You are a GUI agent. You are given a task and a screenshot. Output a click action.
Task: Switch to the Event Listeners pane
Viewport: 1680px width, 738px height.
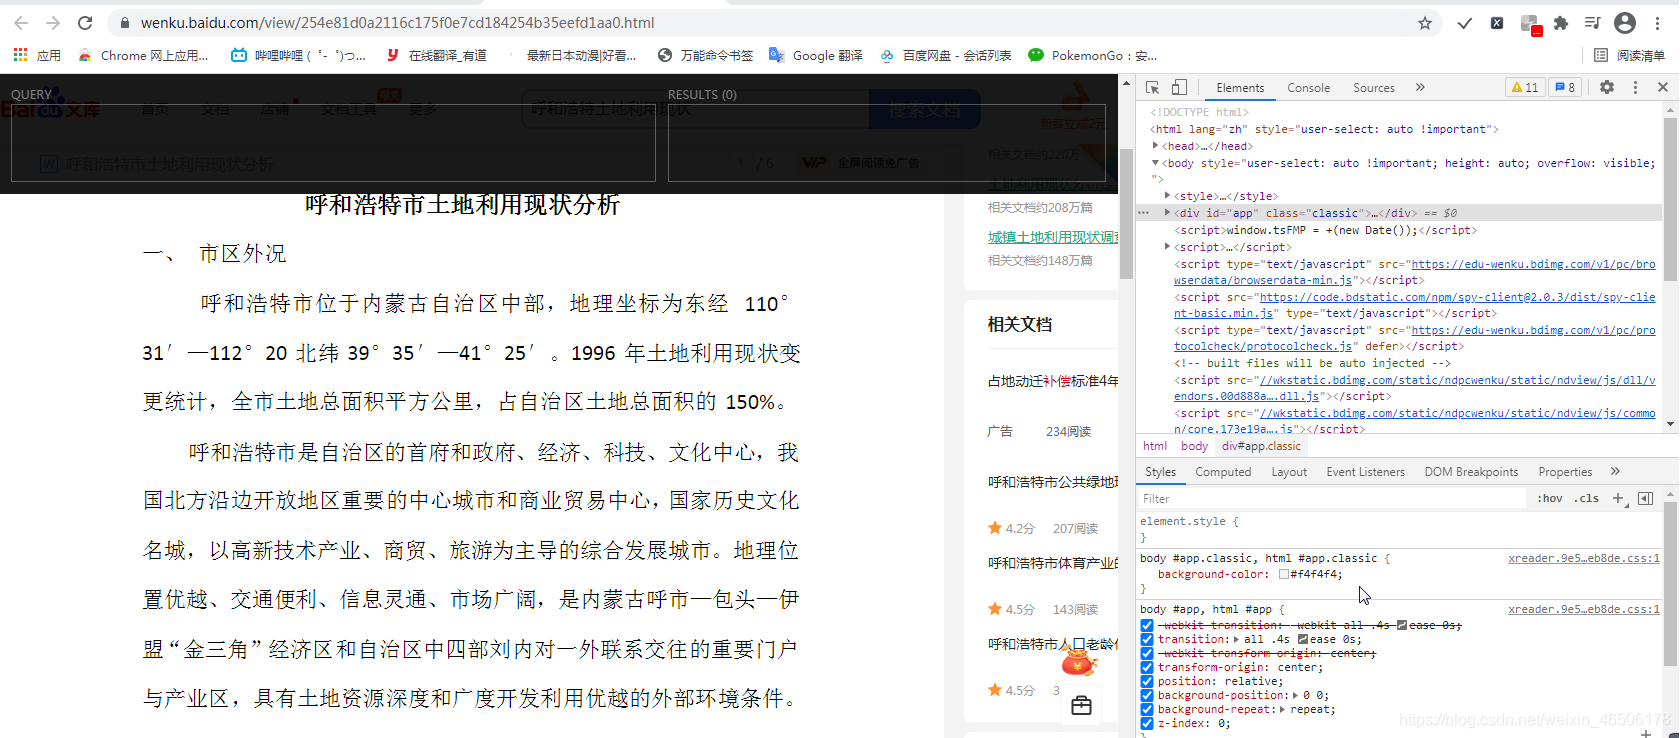1365,472
